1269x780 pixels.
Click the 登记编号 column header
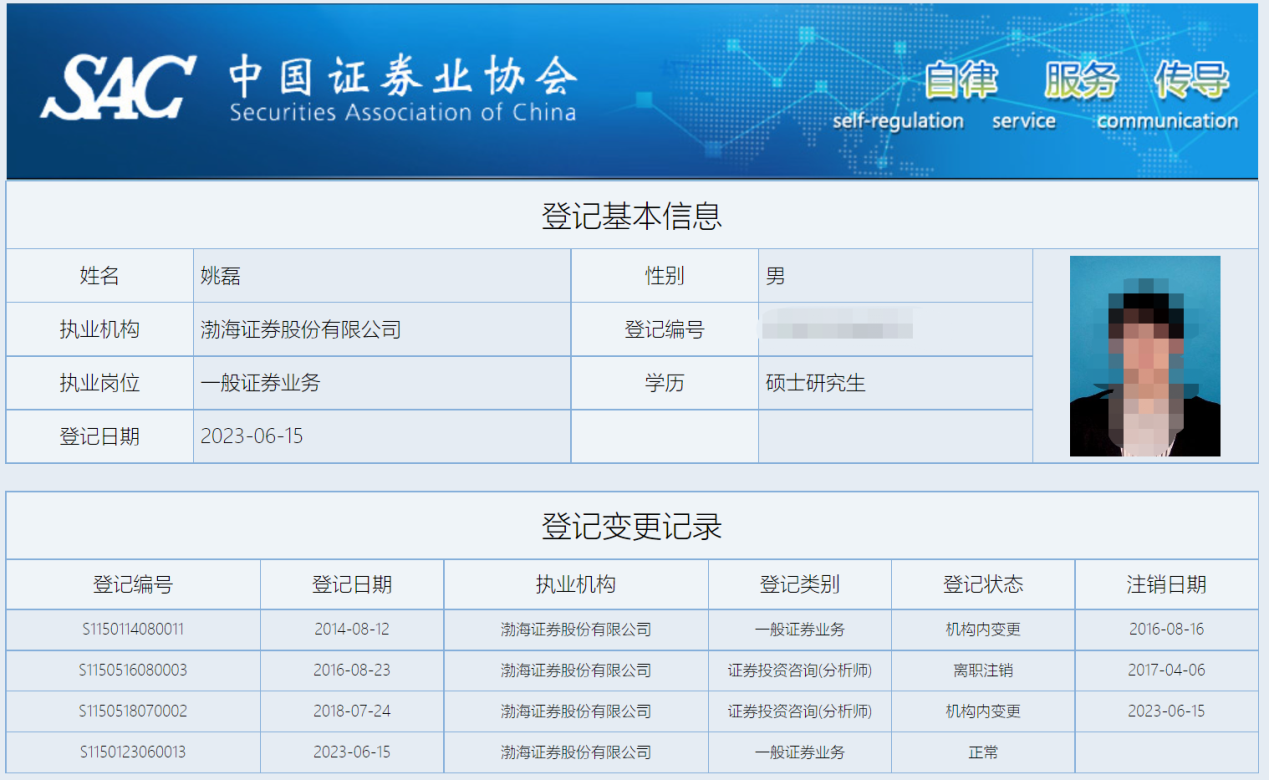tap(131, 584)
